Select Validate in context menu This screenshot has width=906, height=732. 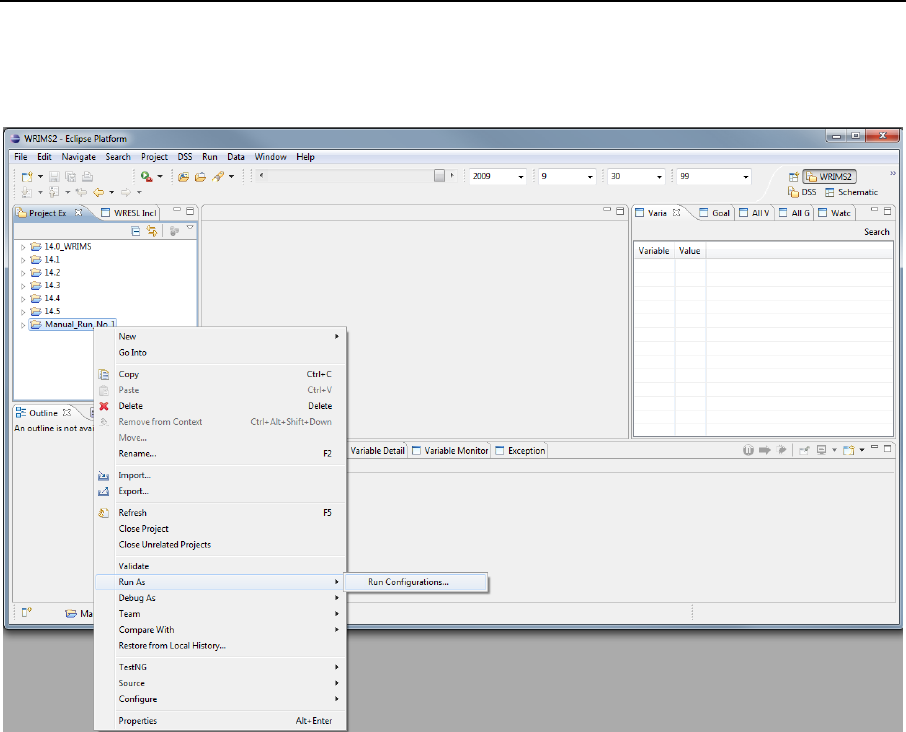pyautogui.click(x=220, y=566)
